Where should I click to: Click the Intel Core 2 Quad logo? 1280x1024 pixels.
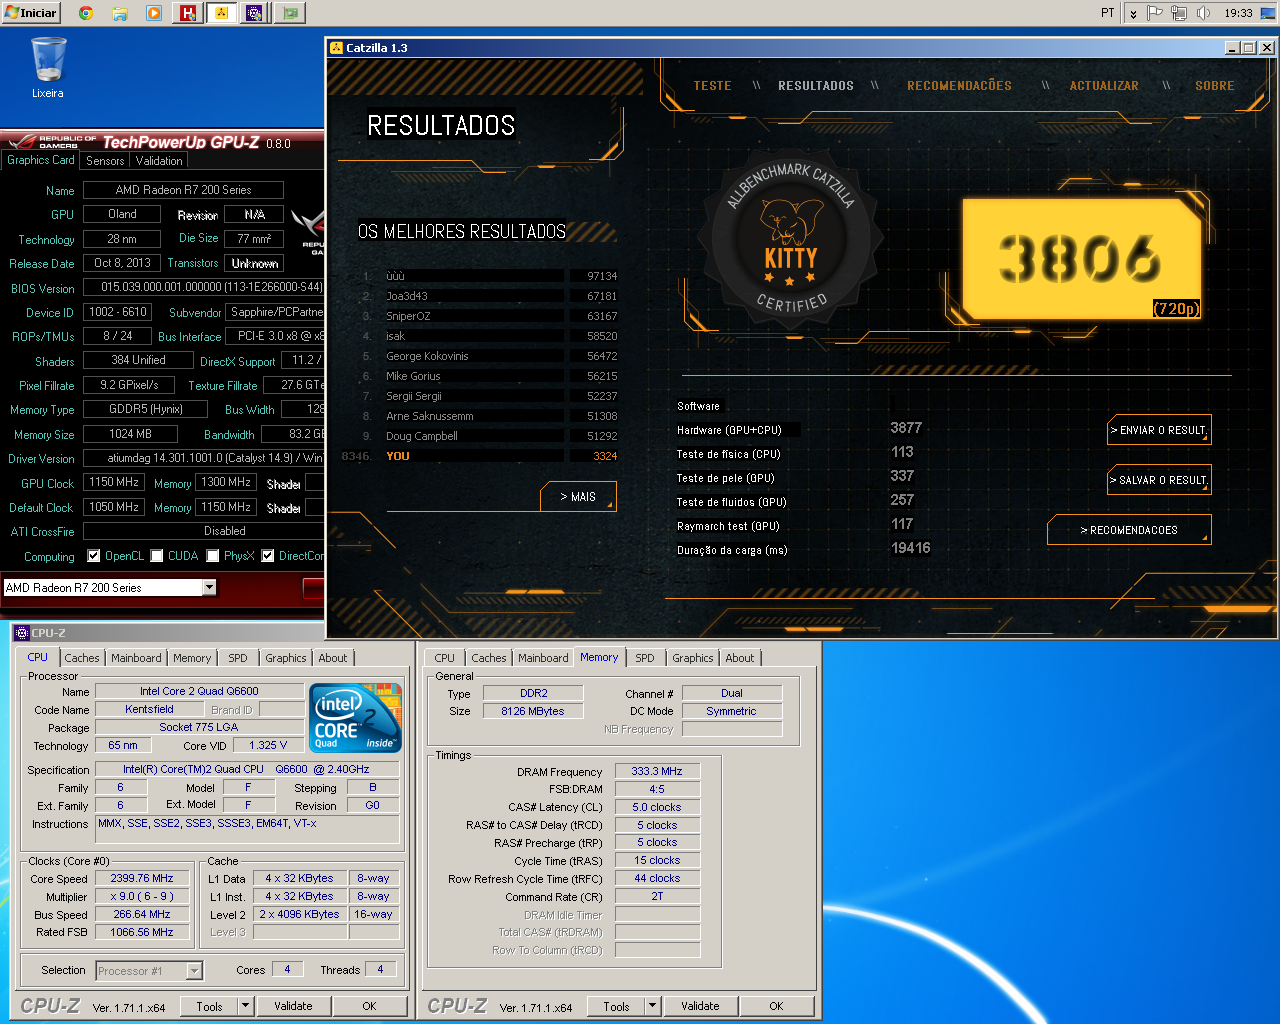point(356,717)
